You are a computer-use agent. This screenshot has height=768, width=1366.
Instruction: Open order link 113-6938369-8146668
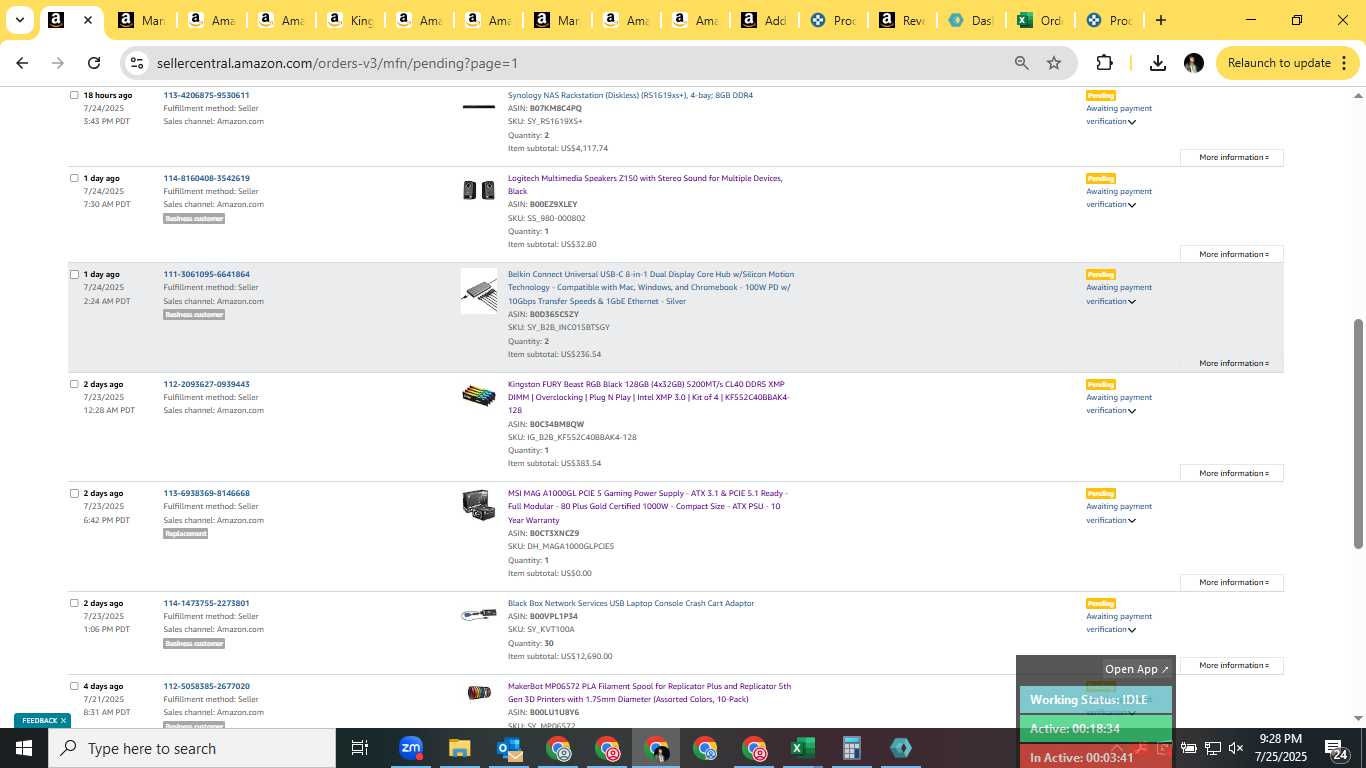pyautogui.click(x=206, y=493)
